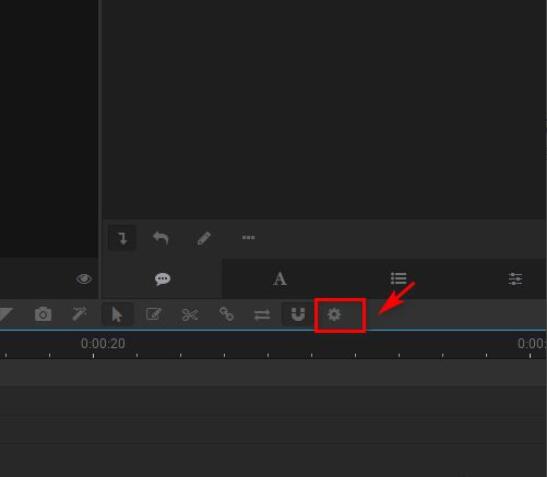Click the insert downward arrow button
Image resolution: width=547 pixels, height=477 pixels.
(122, 238)
